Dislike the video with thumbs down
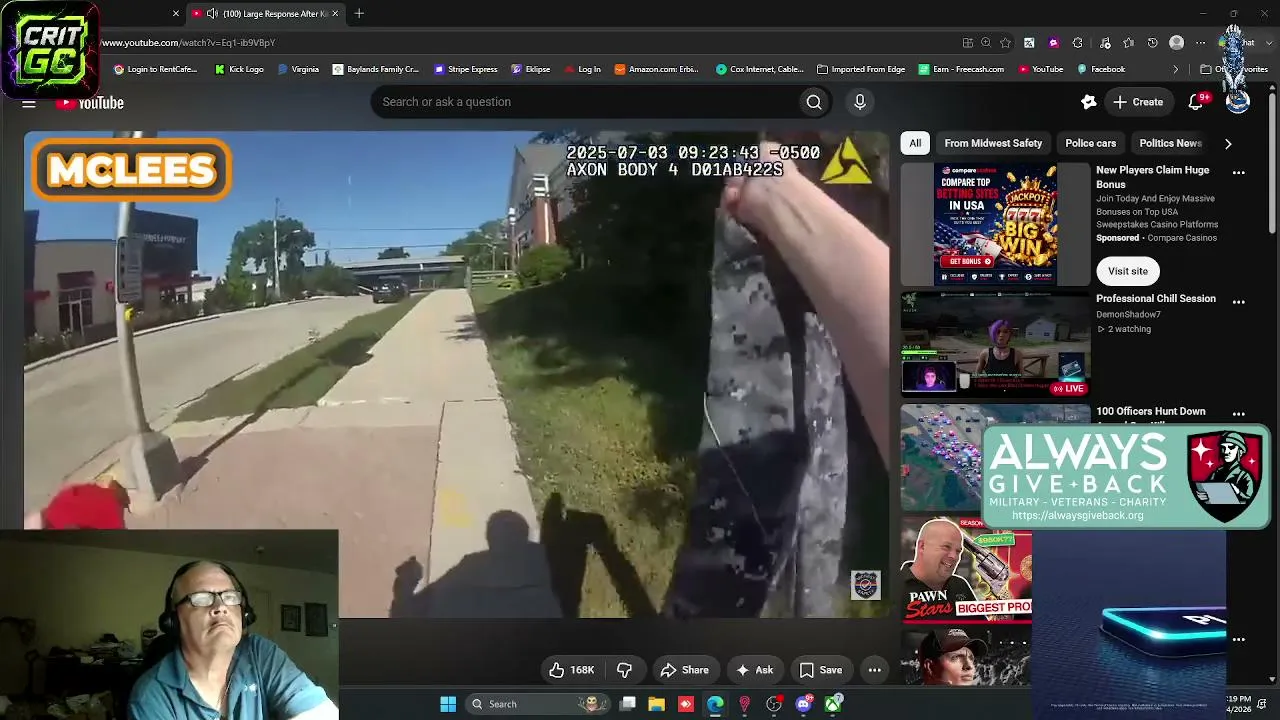The height and width of the screenshot is (720, 1280). pos(624,670)
